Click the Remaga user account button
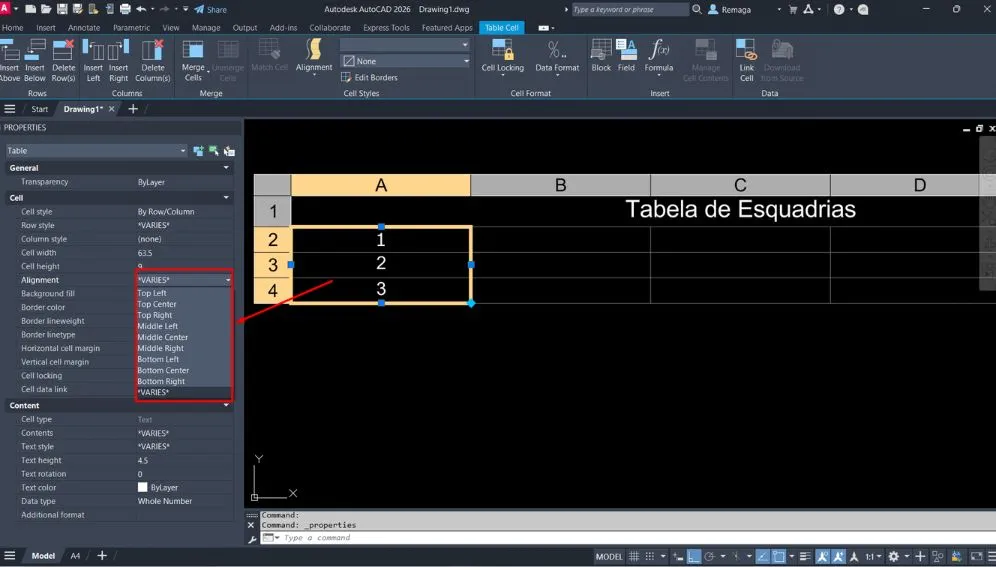This screenshot has height=567, width=996. click(x=730, y=10)
